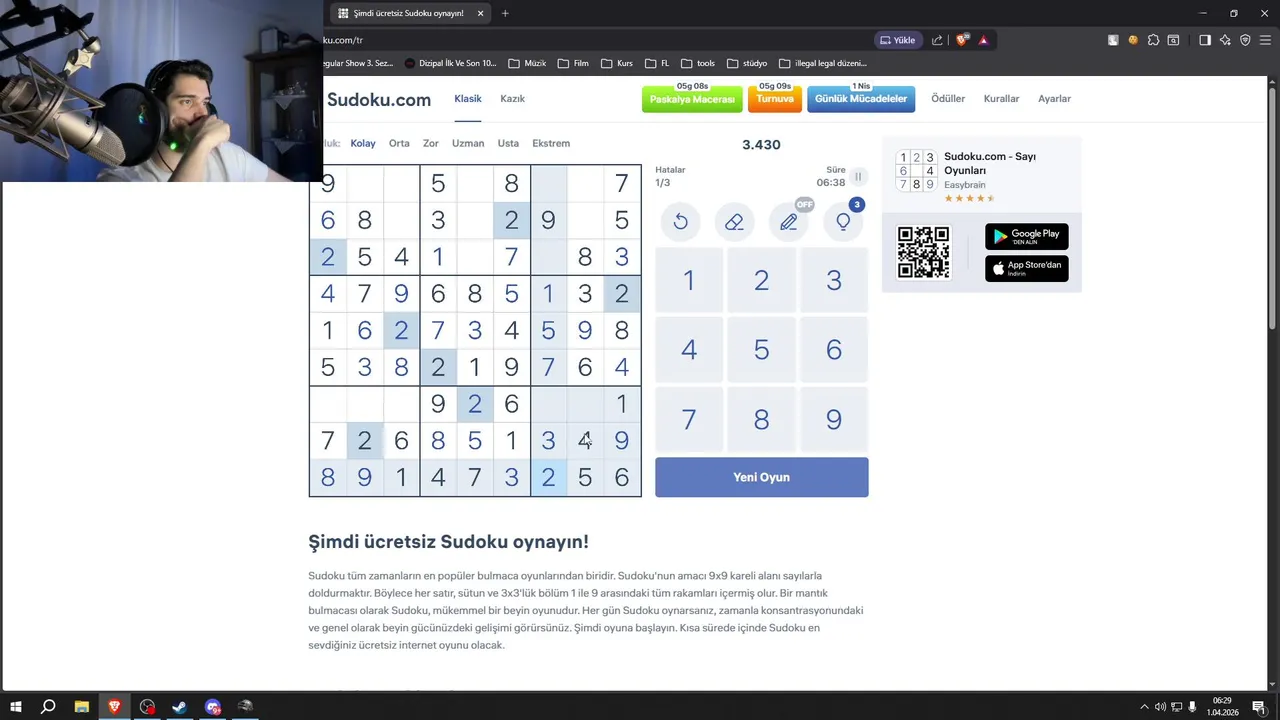The width and height of the screenshot is (1280, 720).
Task: Select Ekstrem difficulty
Action: point(551,143)
